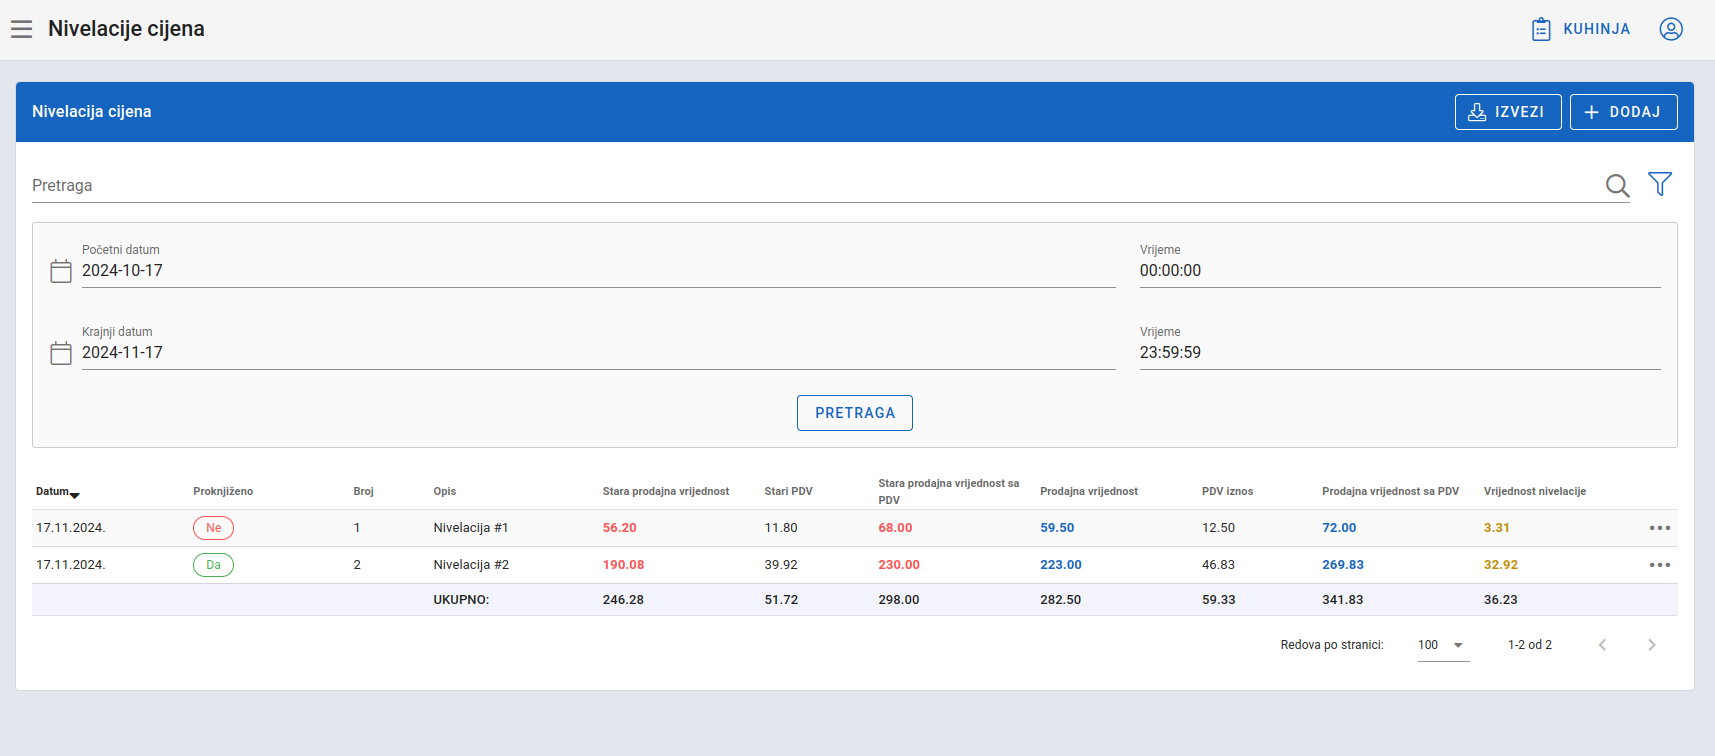
Task: Click the Prodajna vrijednost column header
Action: [x=1089, y=492]
